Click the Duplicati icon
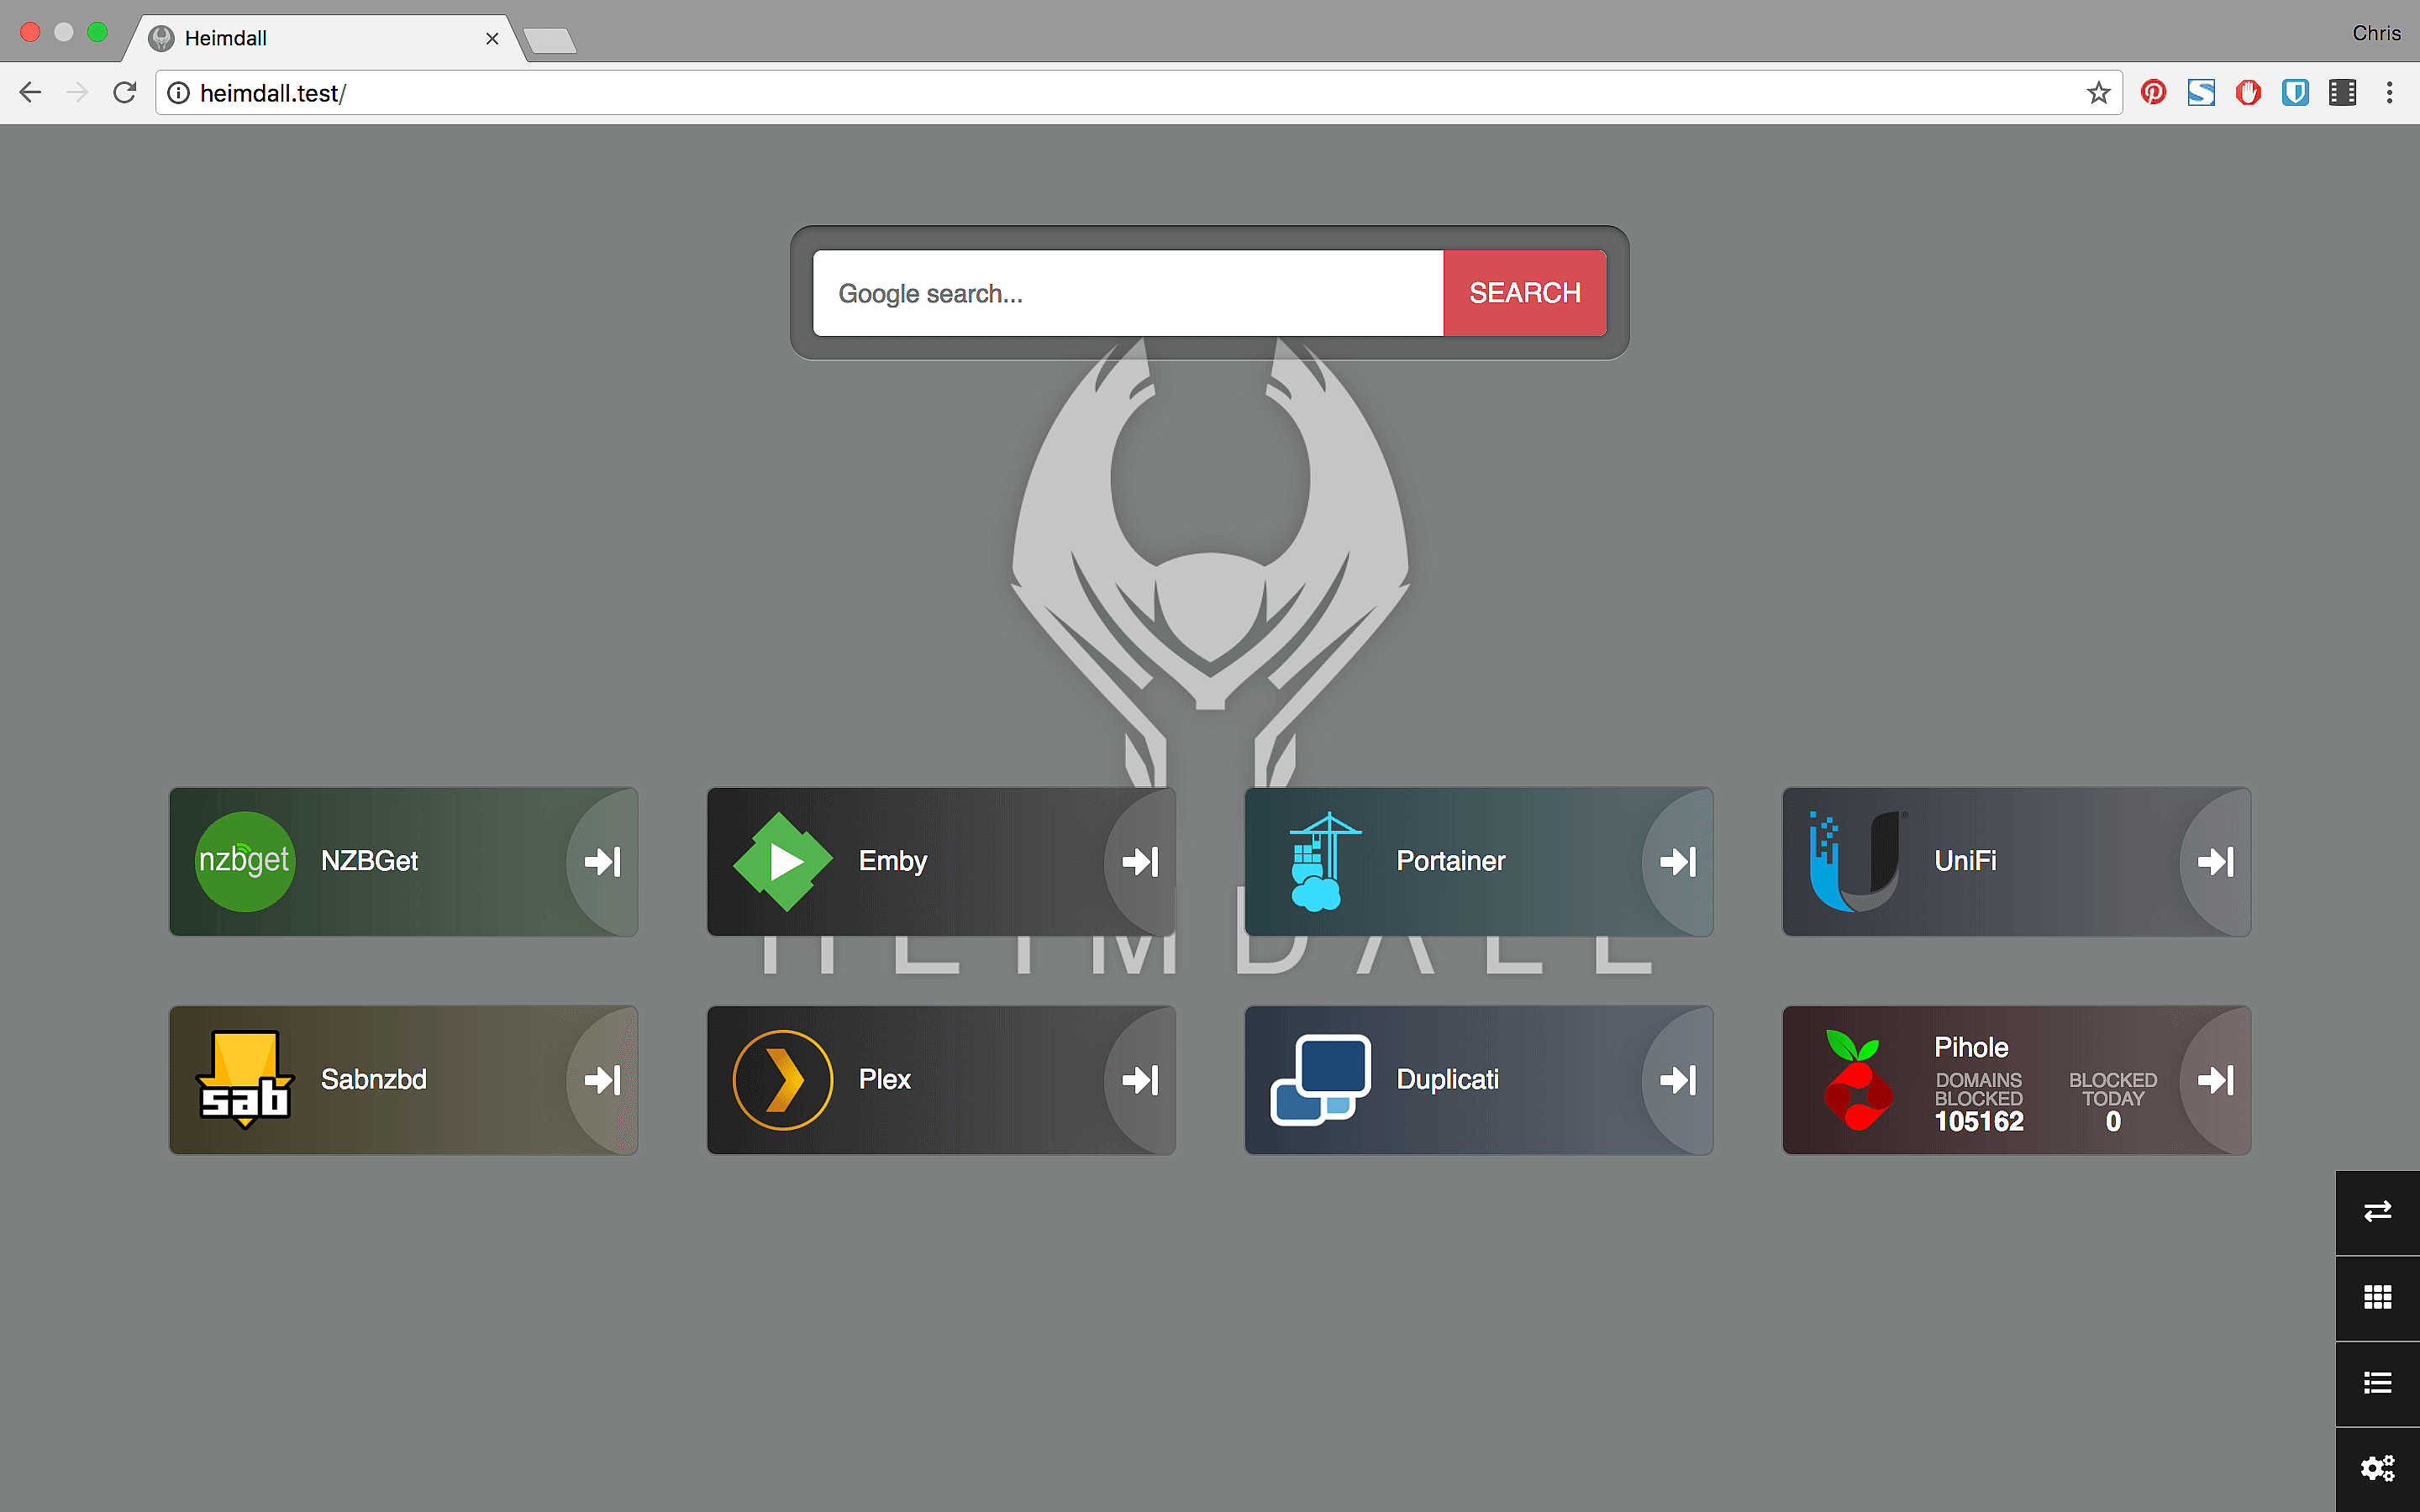Screen dimensions: 2420x1512 1320,1079
